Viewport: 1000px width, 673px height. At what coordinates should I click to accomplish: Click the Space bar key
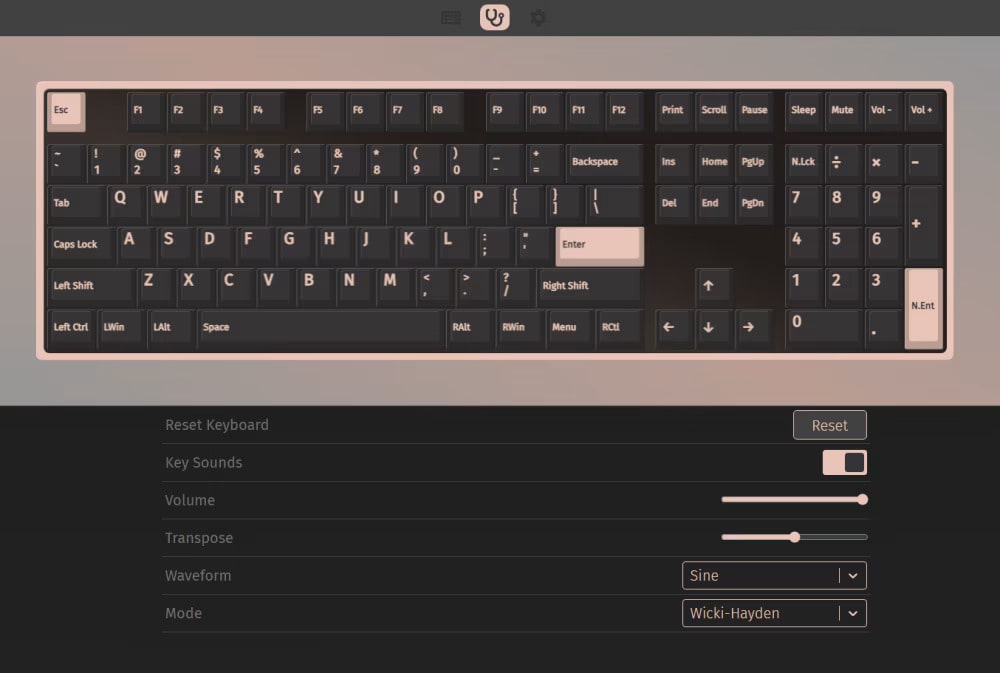pyautogui.click(x=320, y=327)
